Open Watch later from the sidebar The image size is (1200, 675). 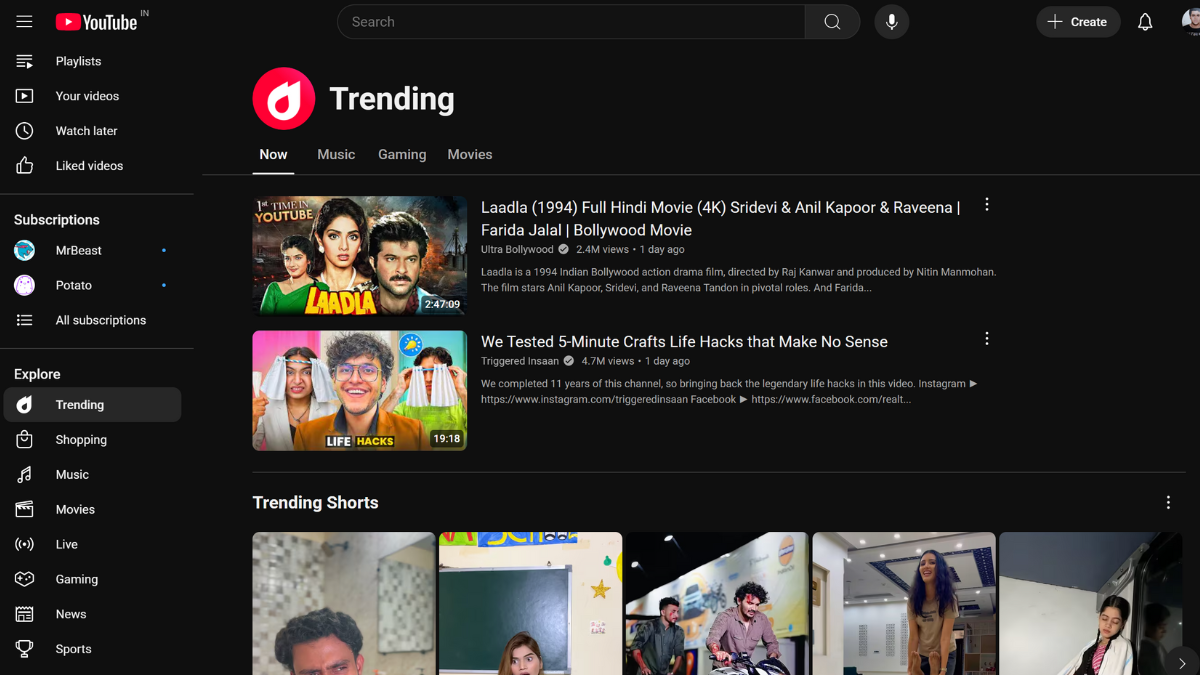[86, 131]
